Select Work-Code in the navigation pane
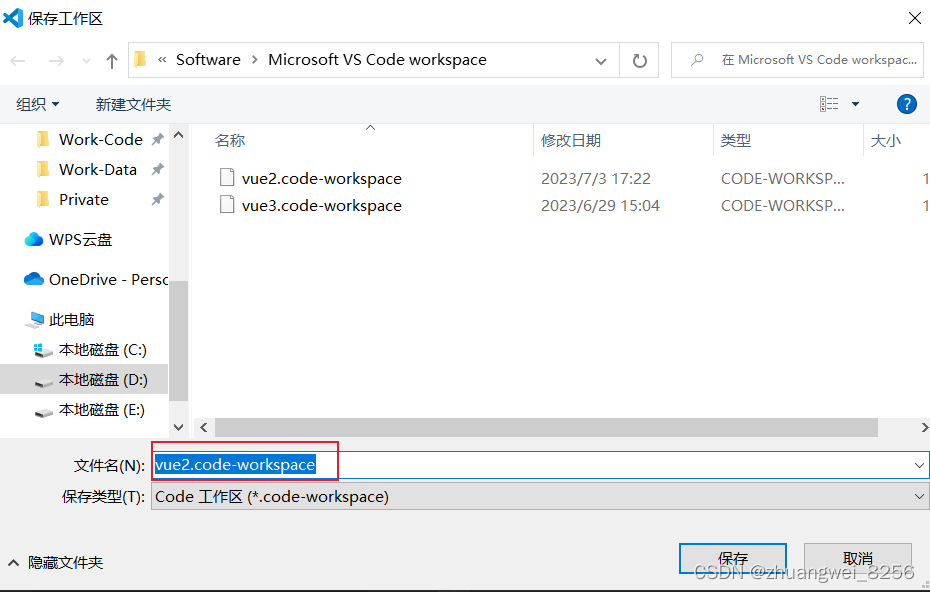 101,139
